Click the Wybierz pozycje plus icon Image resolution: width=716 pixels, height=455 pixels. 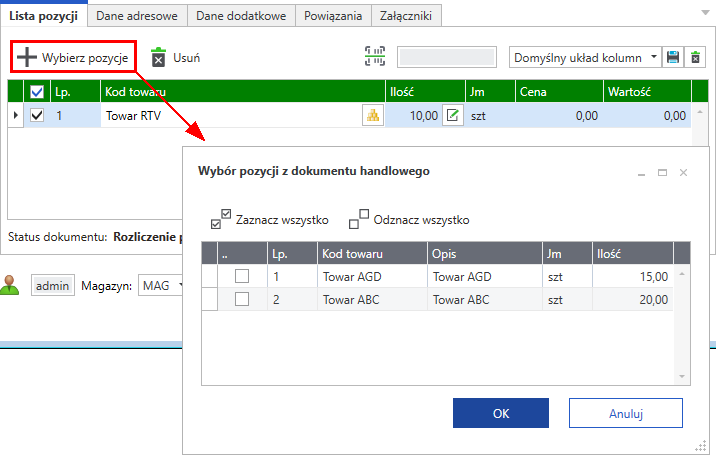pos(27,57)
